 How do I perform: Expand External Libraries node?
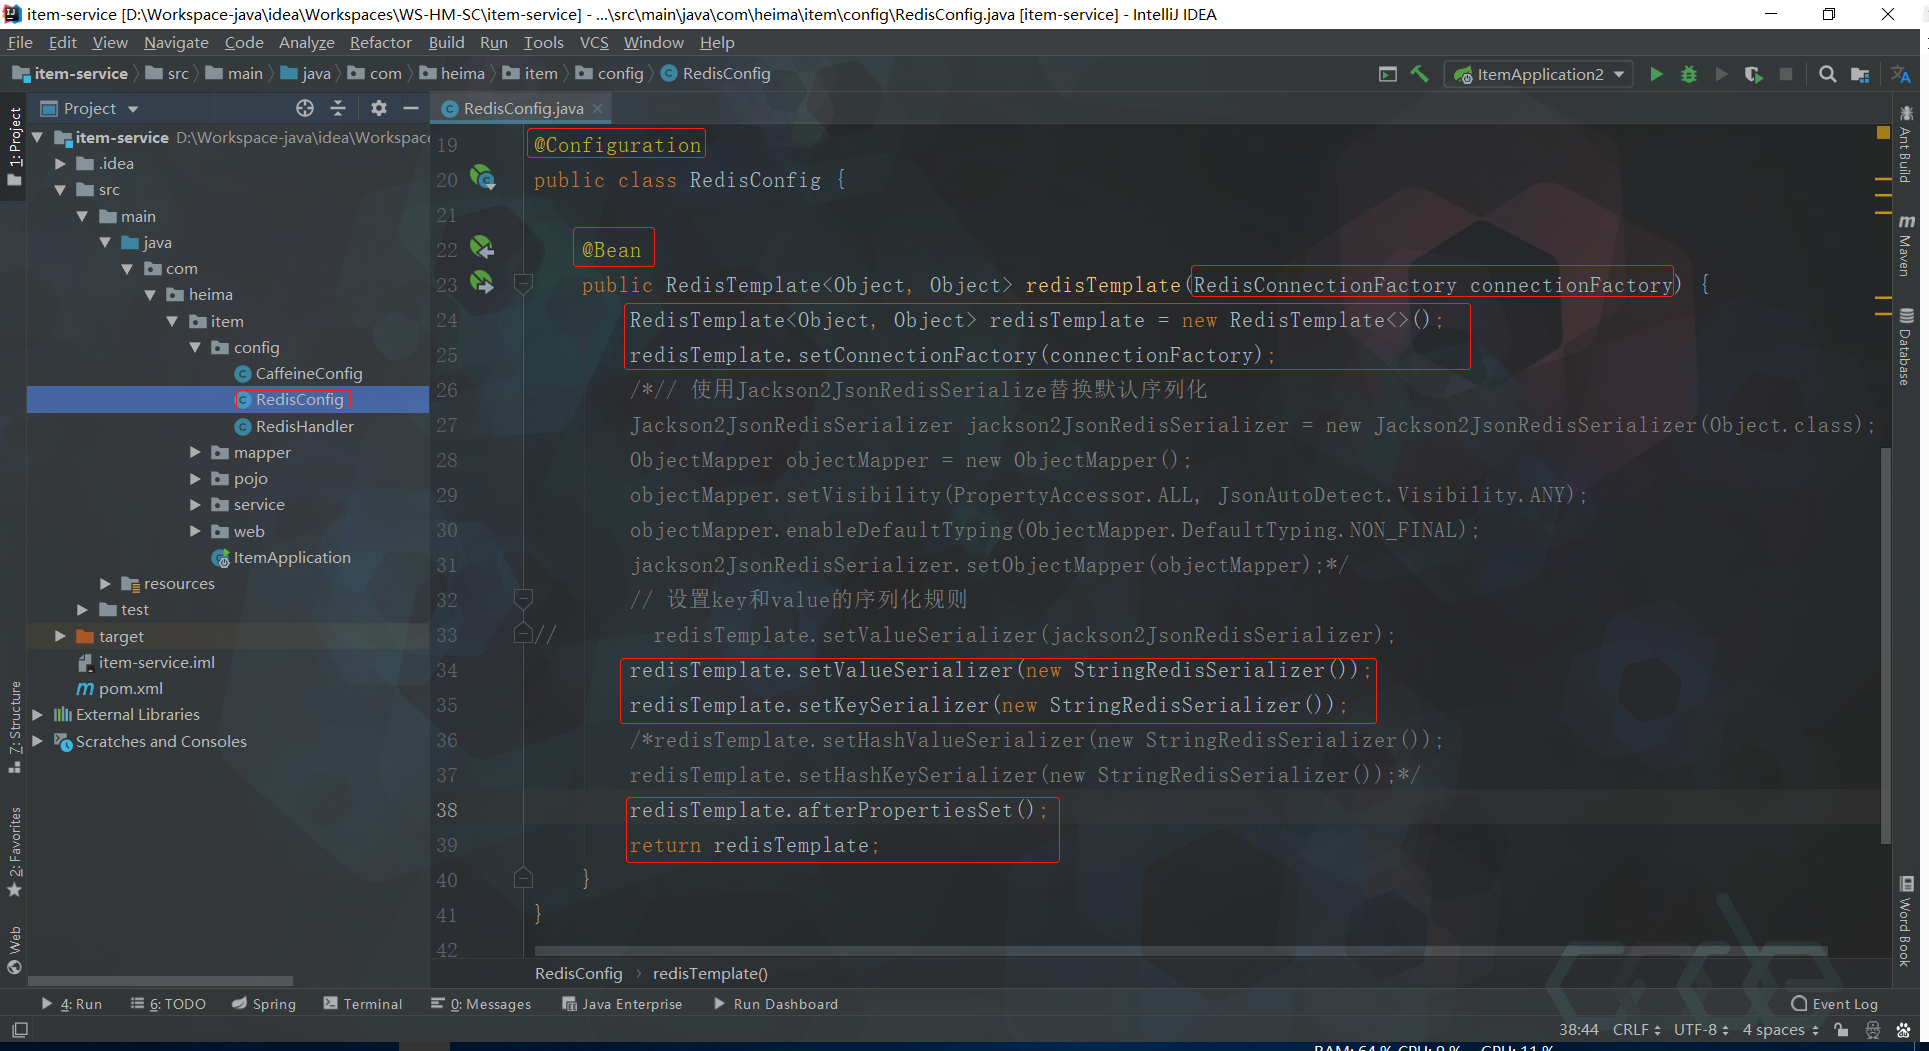coord(38,714)
